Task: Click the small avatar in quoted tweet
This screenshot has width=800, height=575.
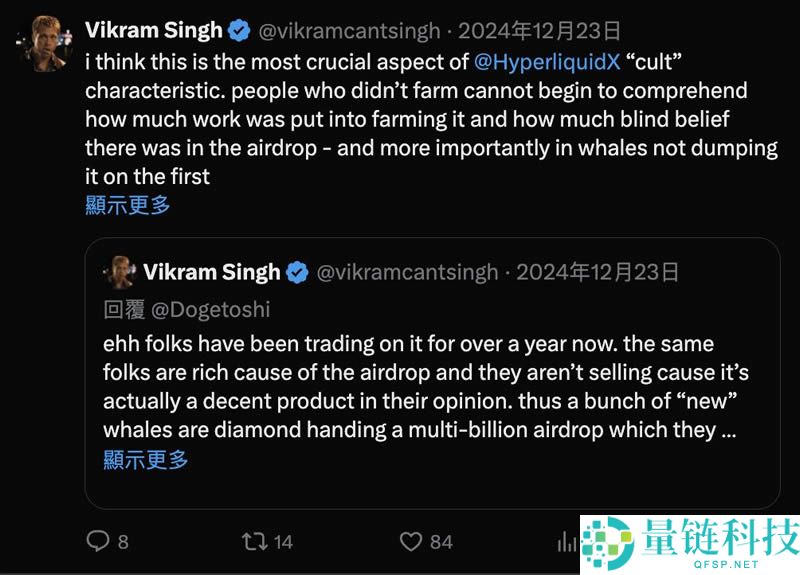Action: pos(121,272)
